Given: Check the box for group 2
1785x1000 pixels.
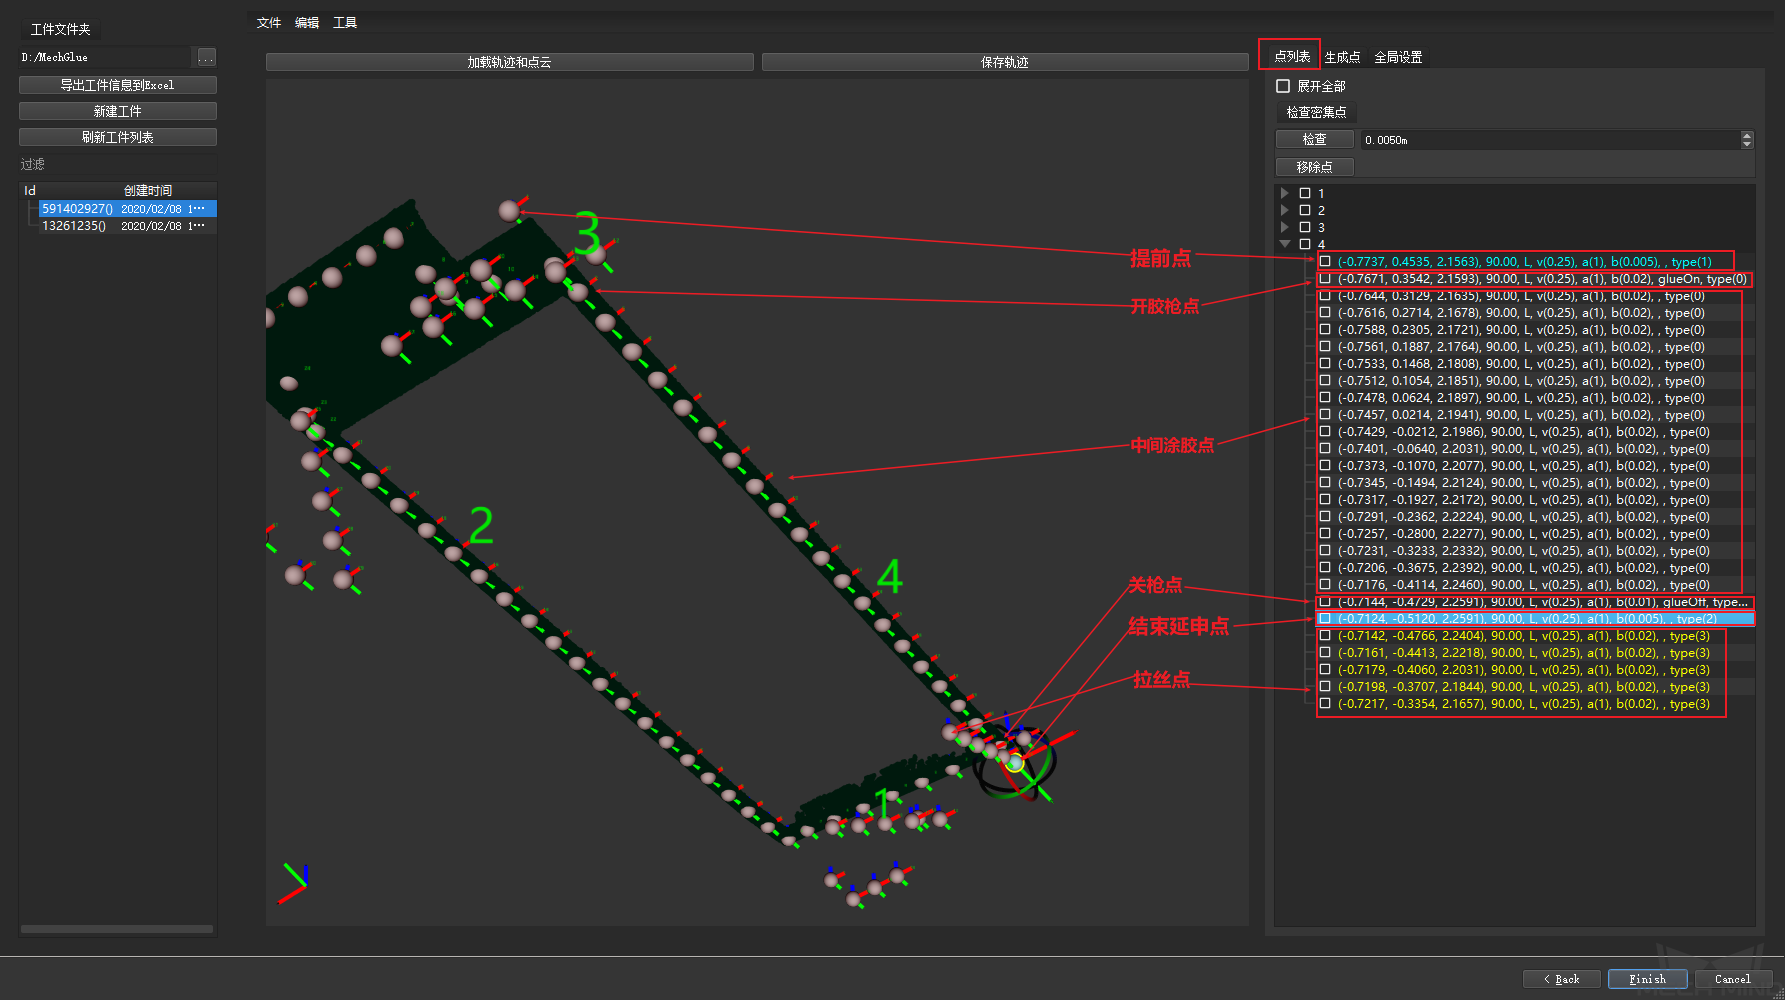Looking at the screenshot, I should pyautogui.click(x=1305, y=210).
